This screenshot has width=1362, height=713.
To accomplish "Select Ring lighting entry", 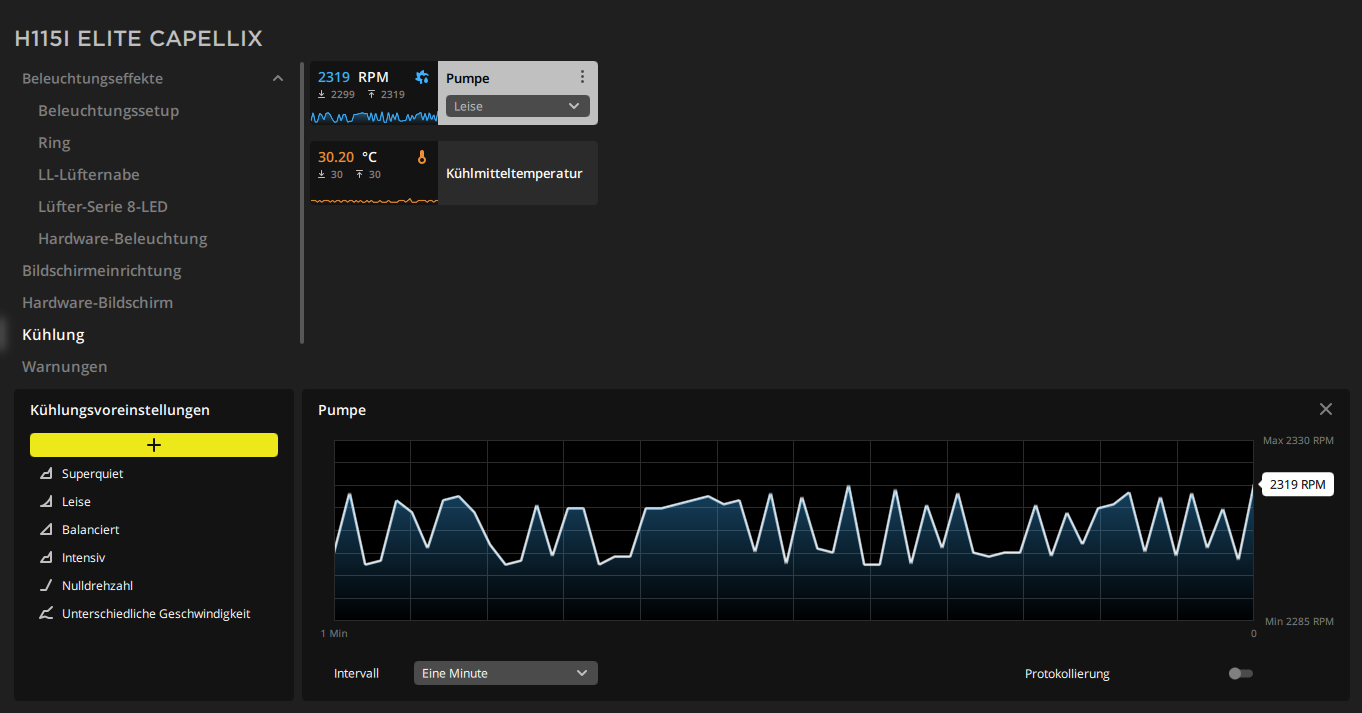I will coord(54,143).
